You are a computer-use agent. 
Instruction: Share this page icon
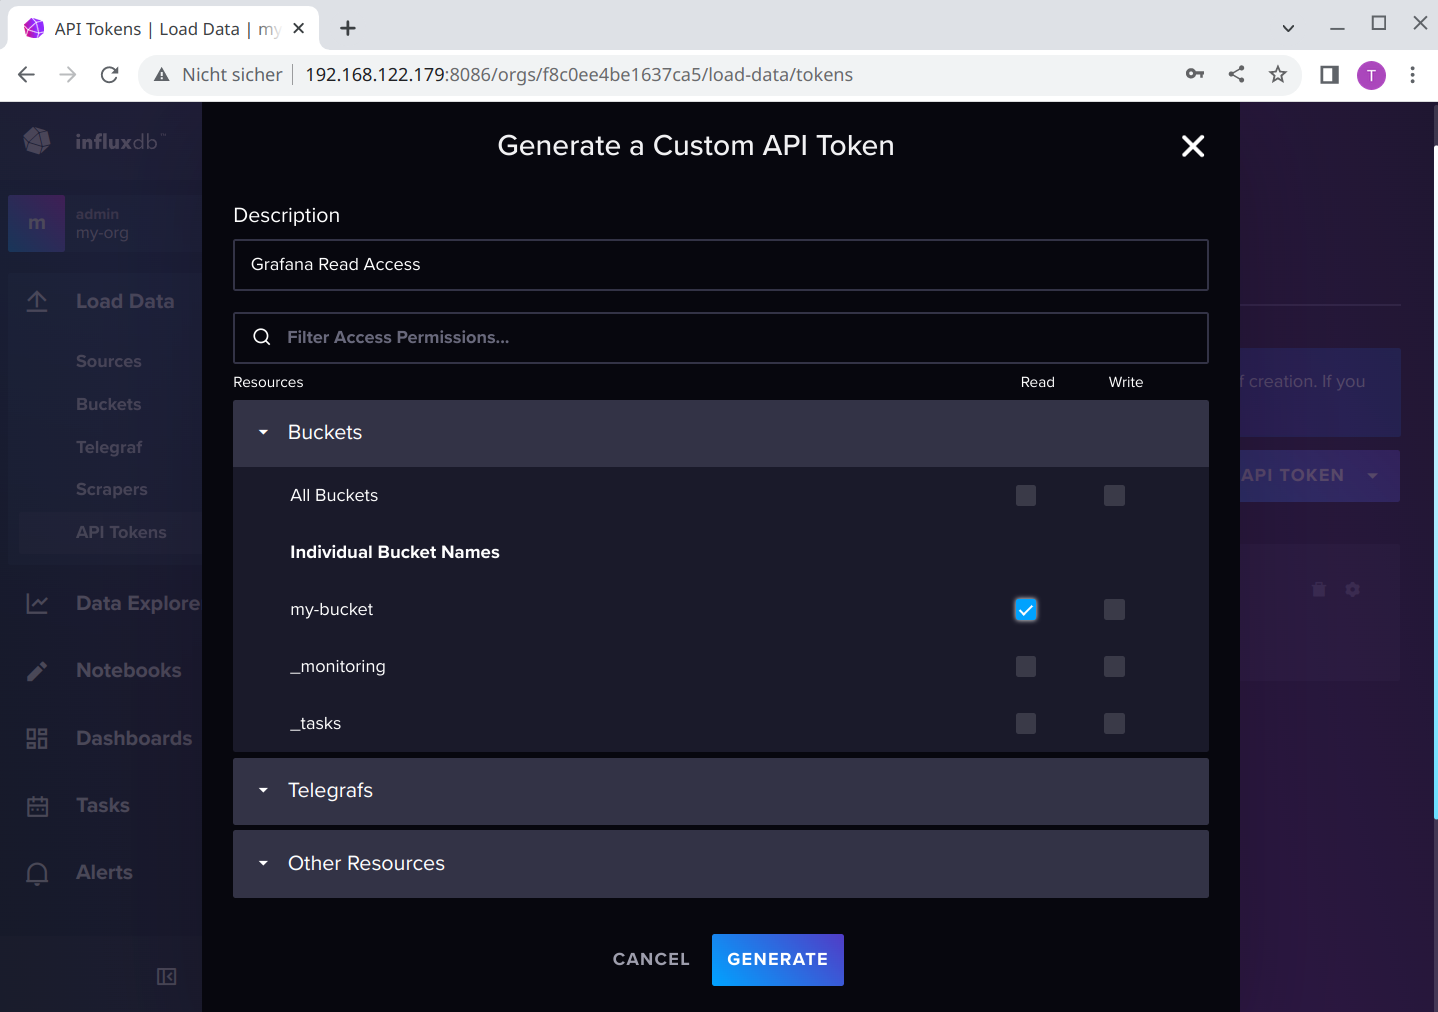tap(1237, 74)
